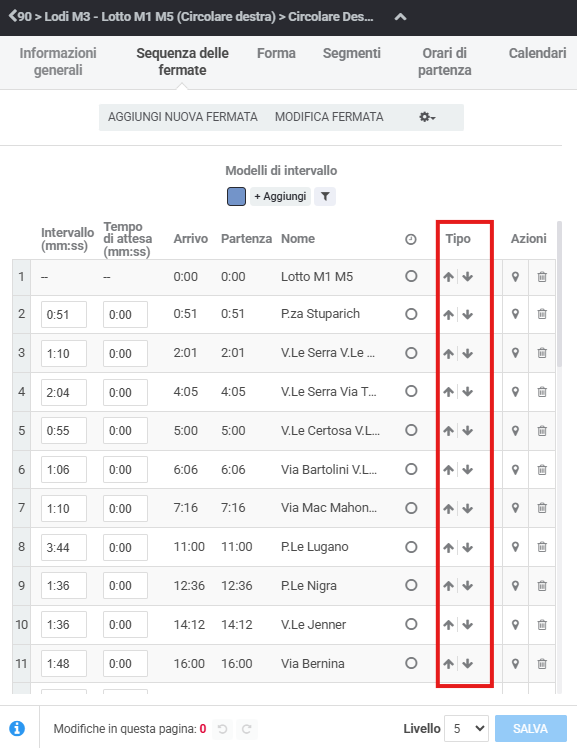Switch to the Orari di partenza tab
Screen dimensions: 577x748
click(x=444, y=62)
